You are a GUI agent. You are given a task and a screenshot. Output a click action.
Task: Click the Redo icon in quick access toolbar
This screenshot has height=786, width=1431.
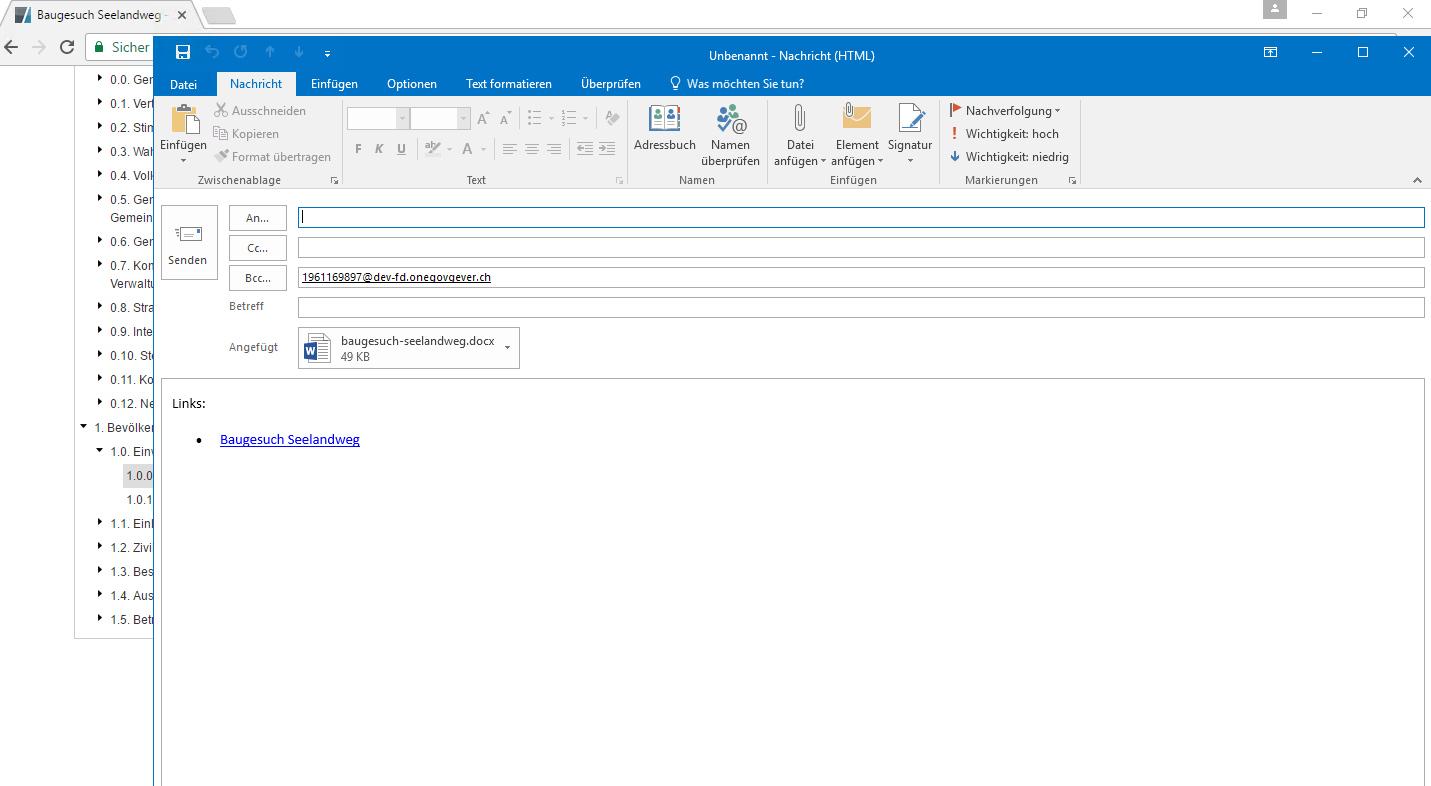click(241, 53)
